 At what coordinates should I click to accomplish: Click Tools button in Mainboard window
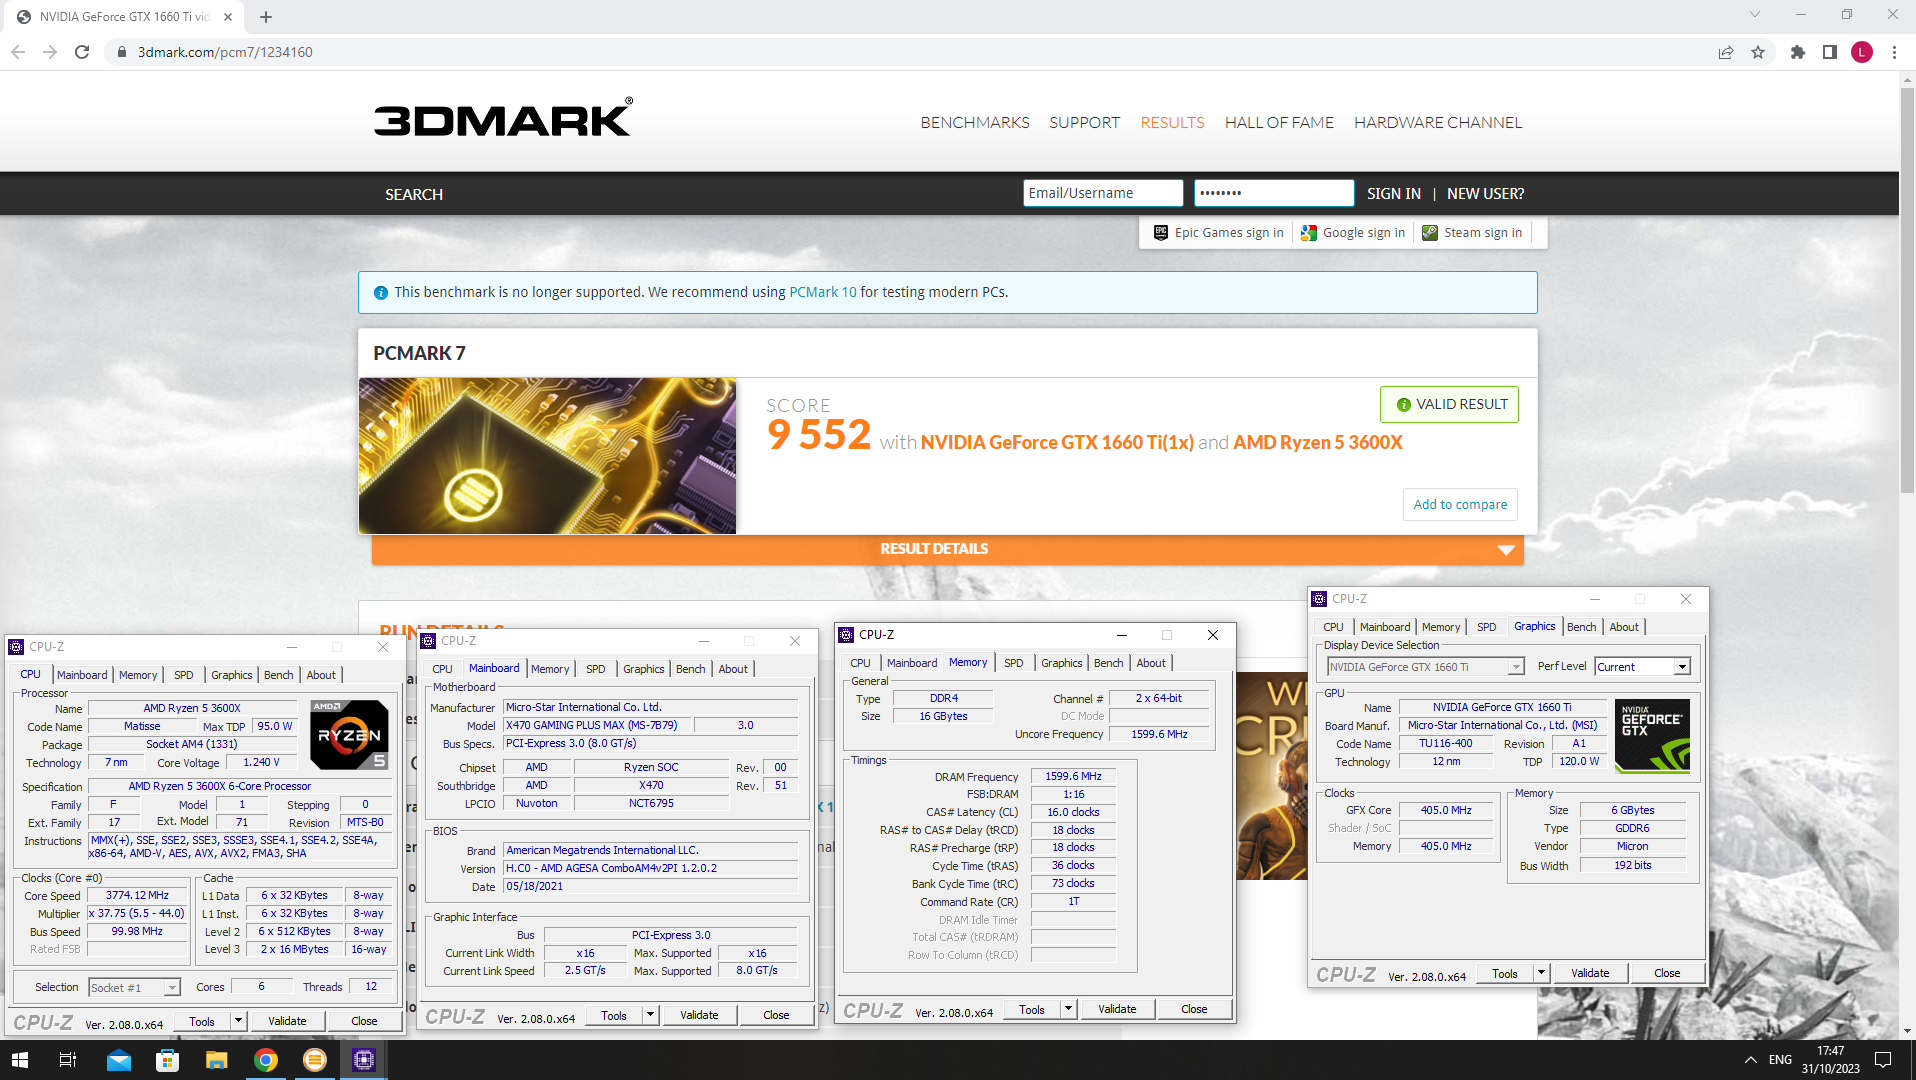[614, 1015]
